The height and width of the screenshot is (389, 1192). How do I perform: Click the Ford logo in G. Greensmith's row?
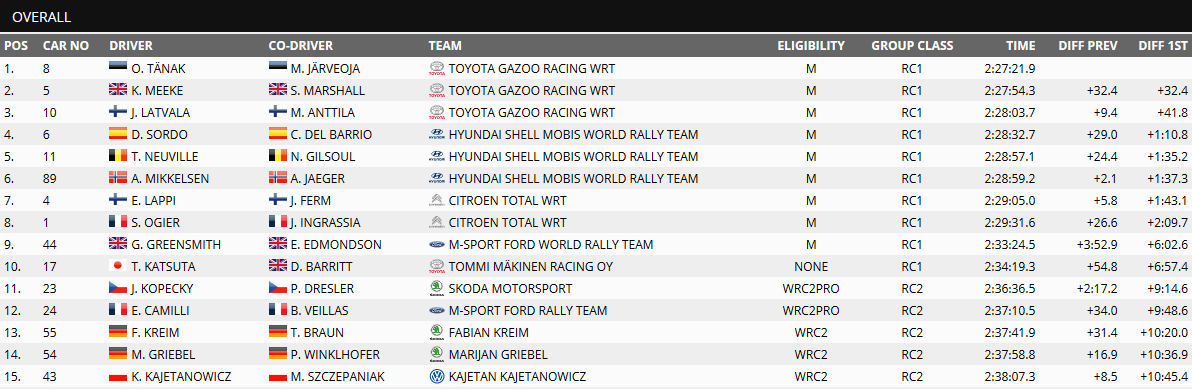click(437, 245)
